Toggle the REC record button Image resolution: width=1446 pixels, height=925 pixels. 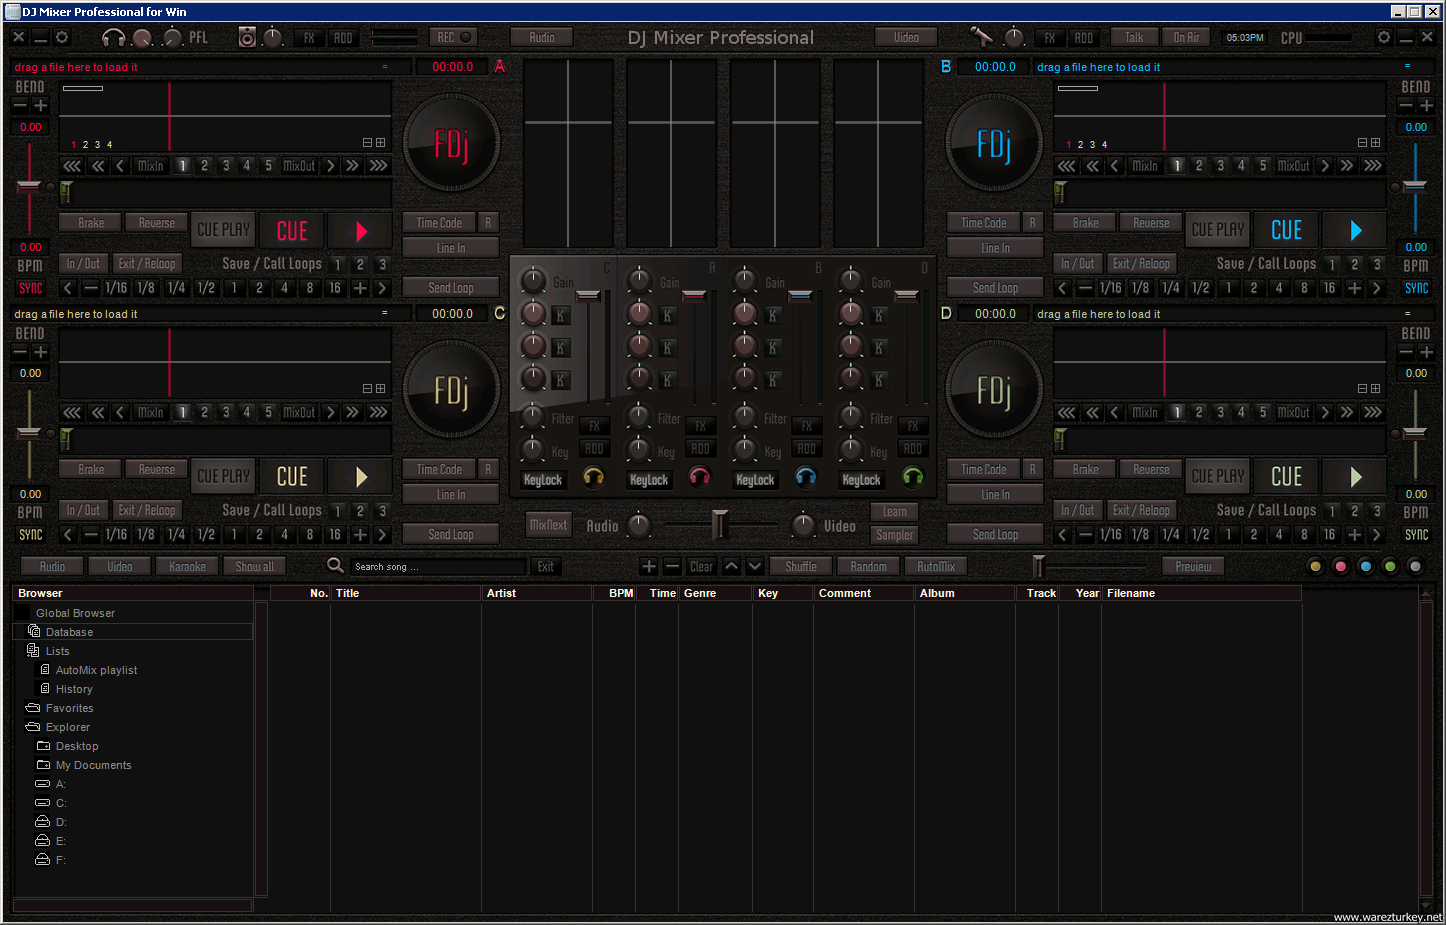click(453, 37)
